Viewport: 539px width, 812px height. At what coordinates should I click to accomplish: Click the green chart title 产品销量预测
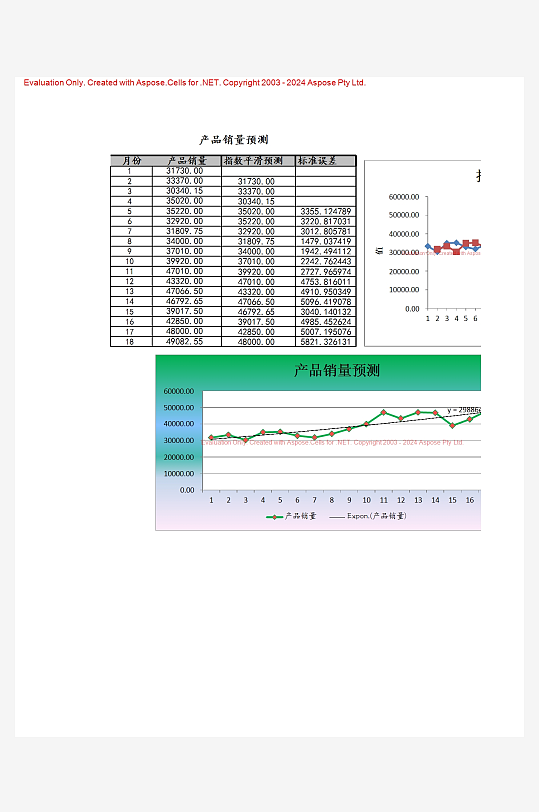click(x=337, y=370)
